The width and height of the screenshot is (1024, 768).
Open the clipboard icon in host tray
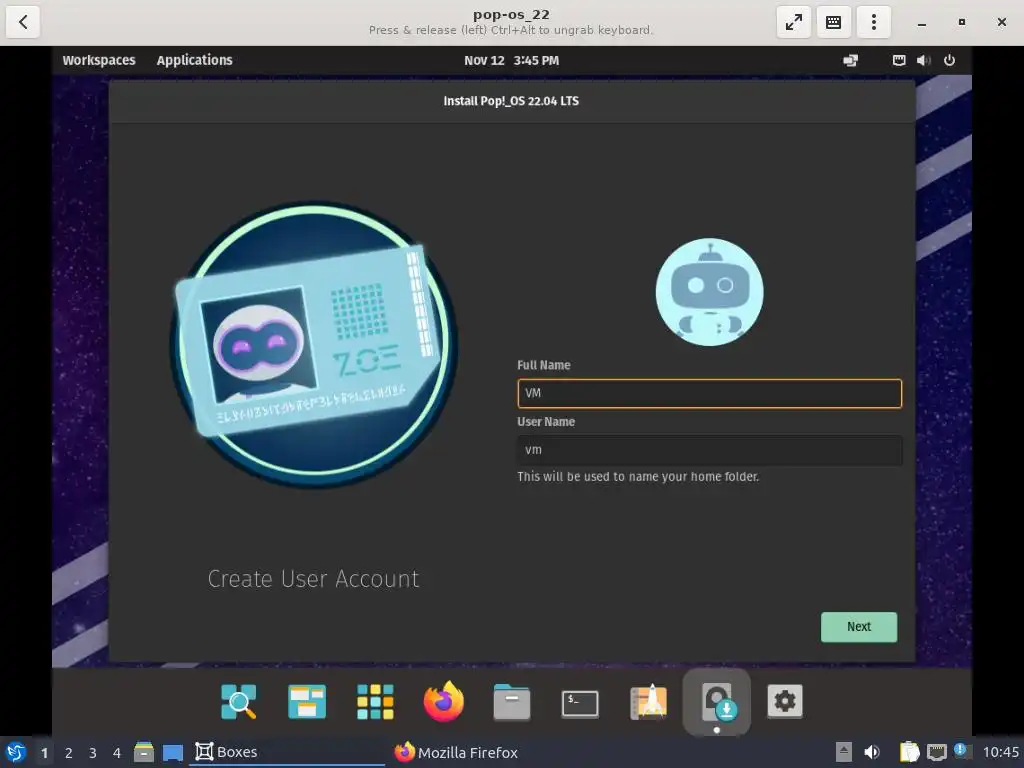coord(909,752)
